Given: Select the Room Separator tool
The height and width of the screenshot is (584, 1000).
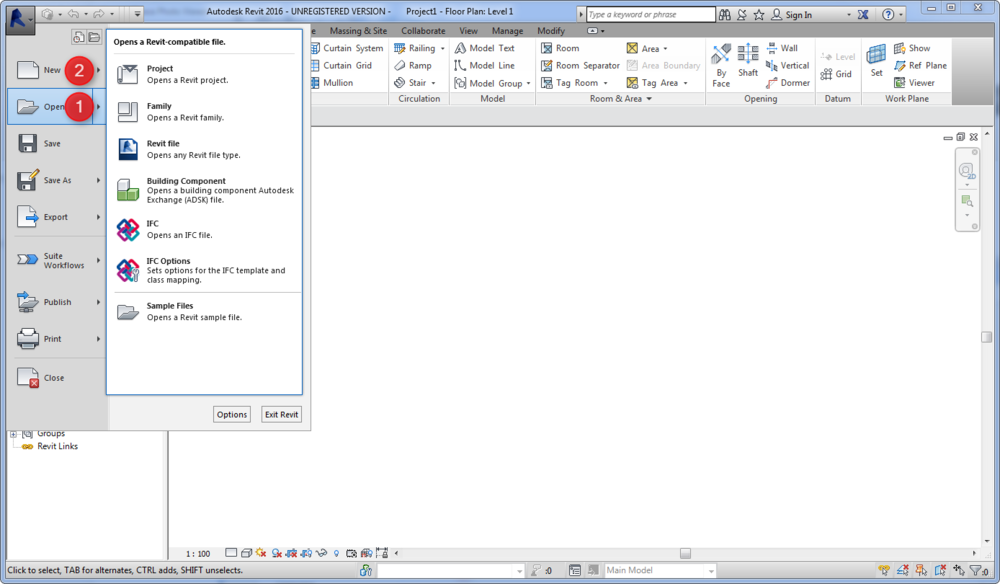Looking at the screenshot, I should coord(580,65).
